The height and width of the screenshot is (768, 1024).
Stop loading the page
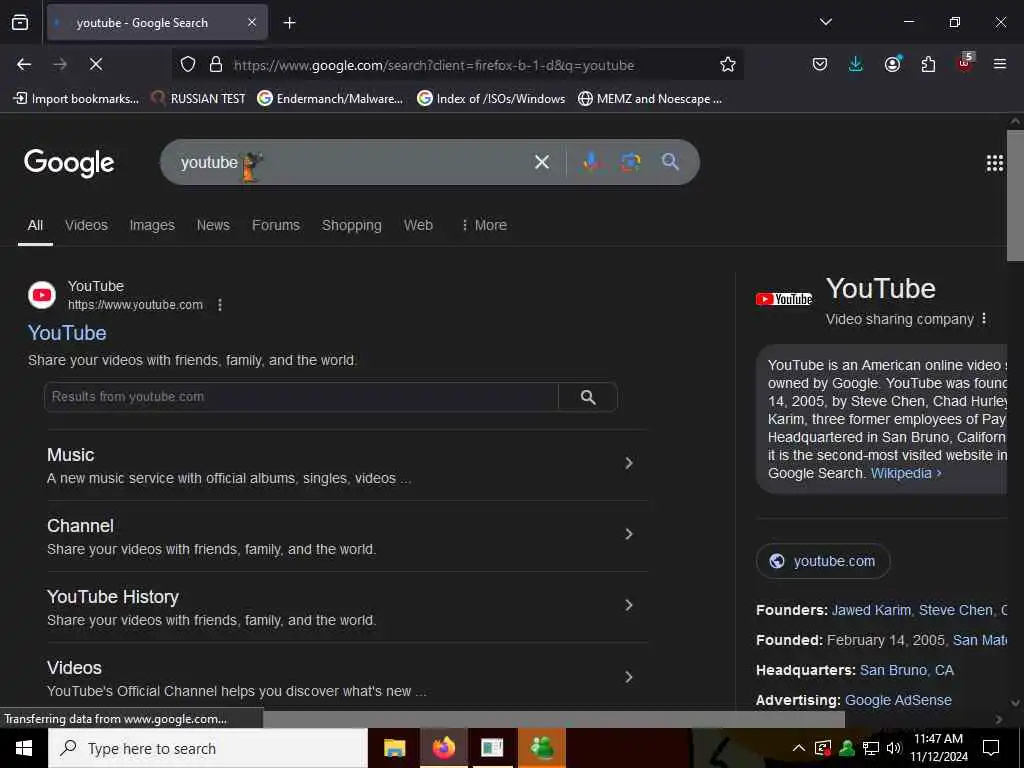pyautogui.click(x=95, y=65)
